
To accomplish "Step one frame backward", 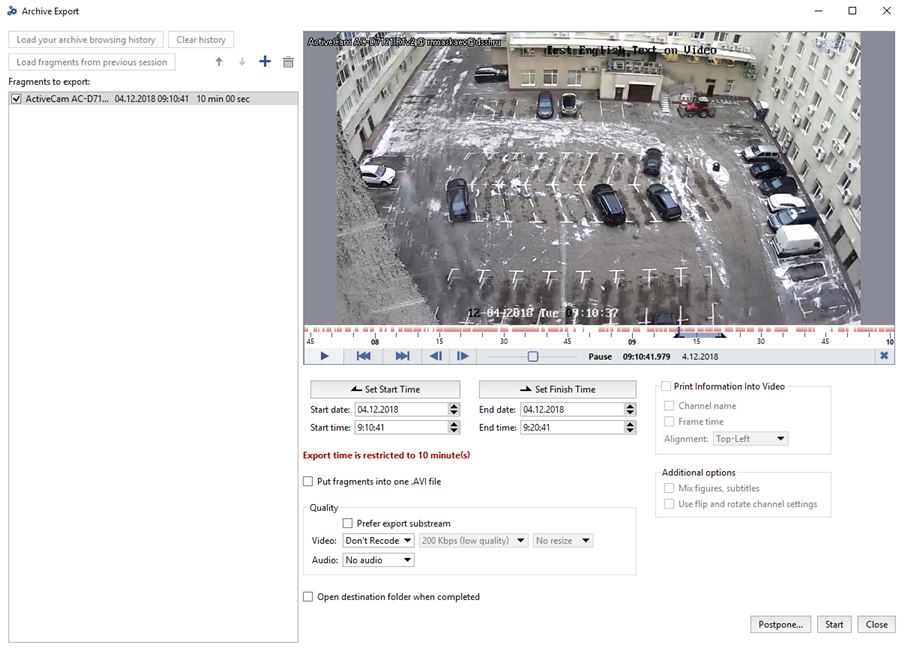I will coord(436,356).
